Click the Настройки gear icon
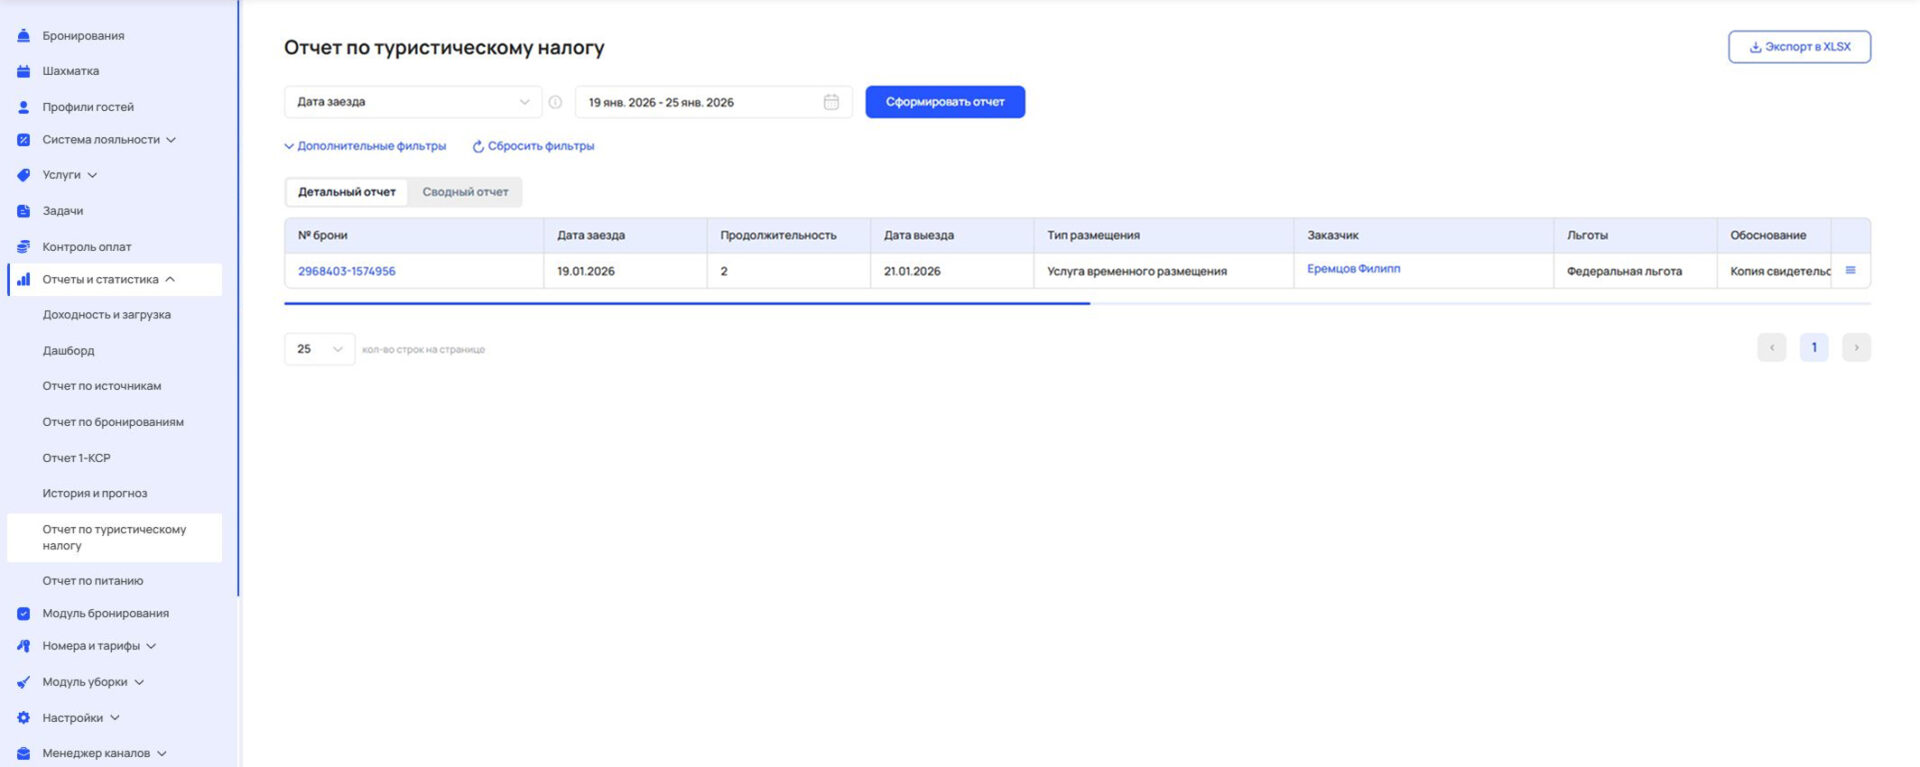Viewport: 1920px width, 767px height. pos(23,718)
